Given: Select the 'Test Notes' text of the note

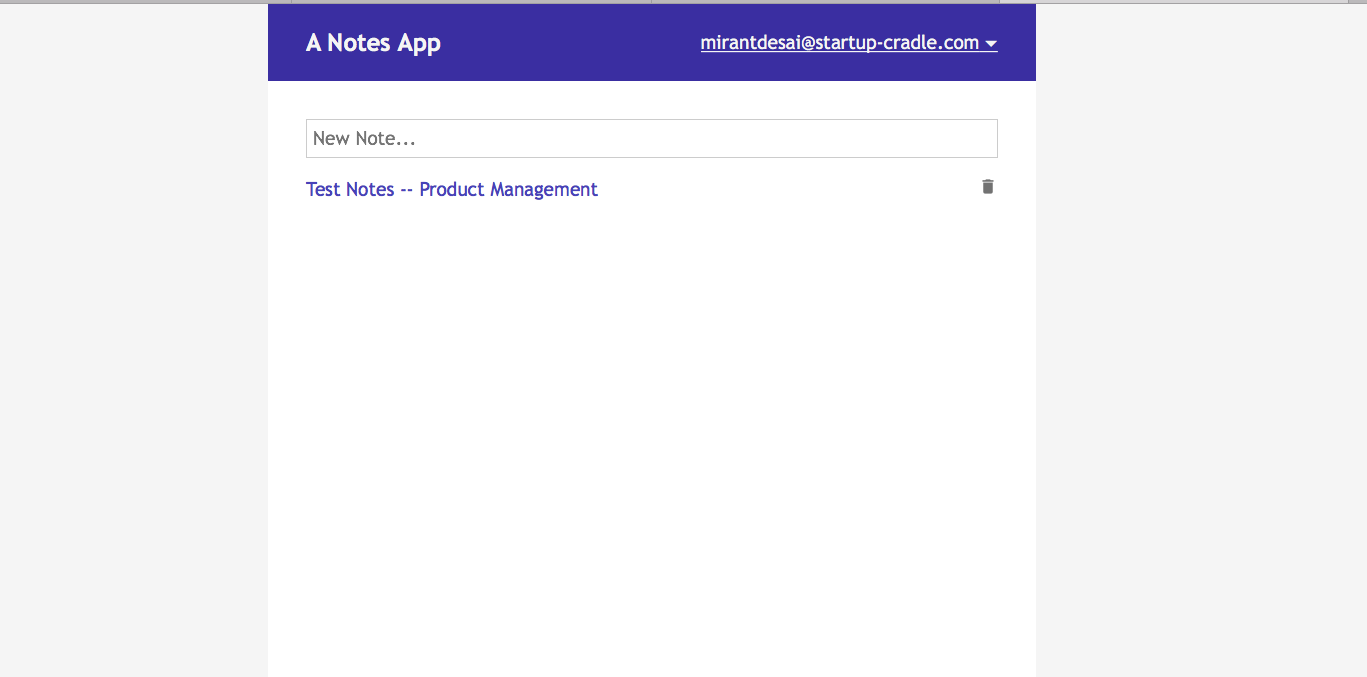Looking at the screenshot, I should pyautogui.click(x=350, y=189).
